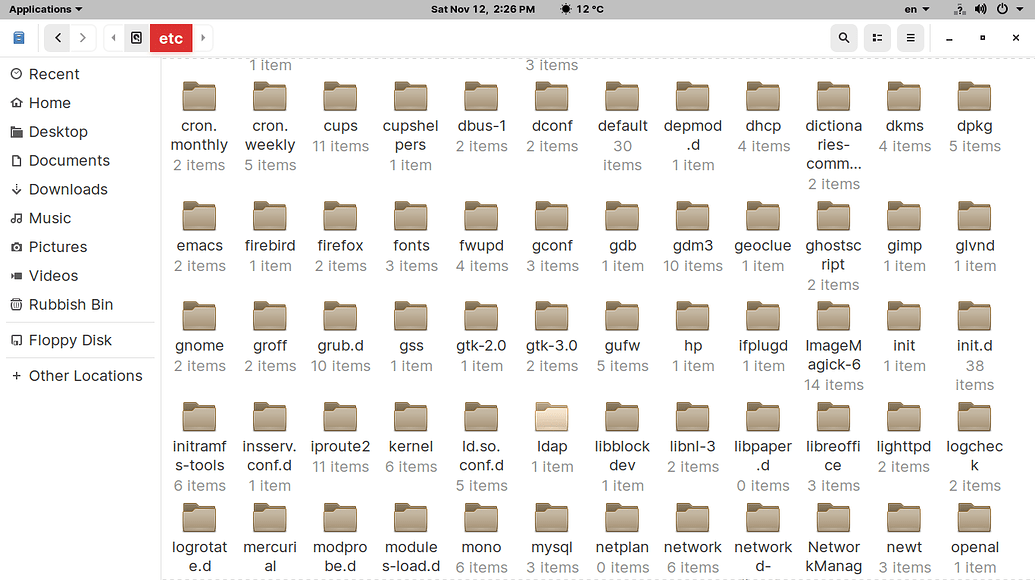
Task: Expand path bar rightward small arrow
Action: [203, 38]
